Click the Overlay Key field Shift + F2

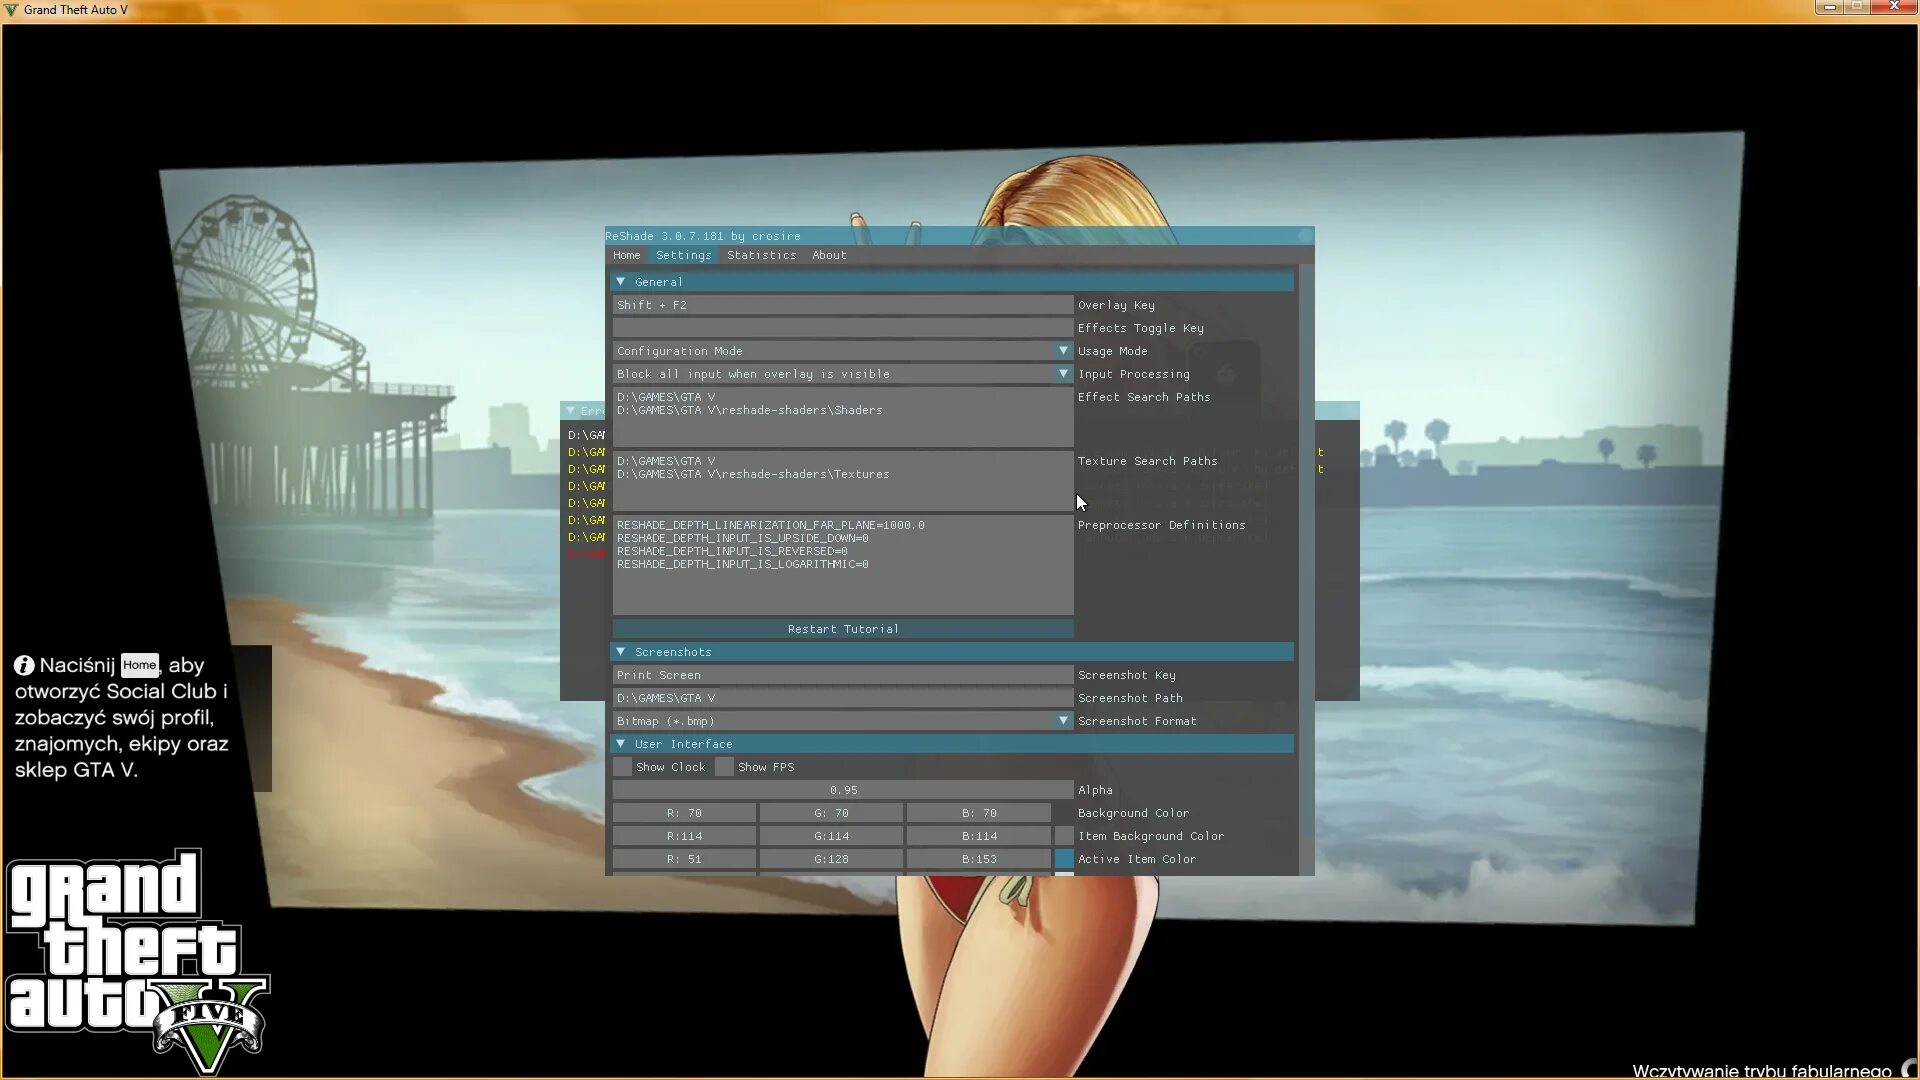pos(843,305)
